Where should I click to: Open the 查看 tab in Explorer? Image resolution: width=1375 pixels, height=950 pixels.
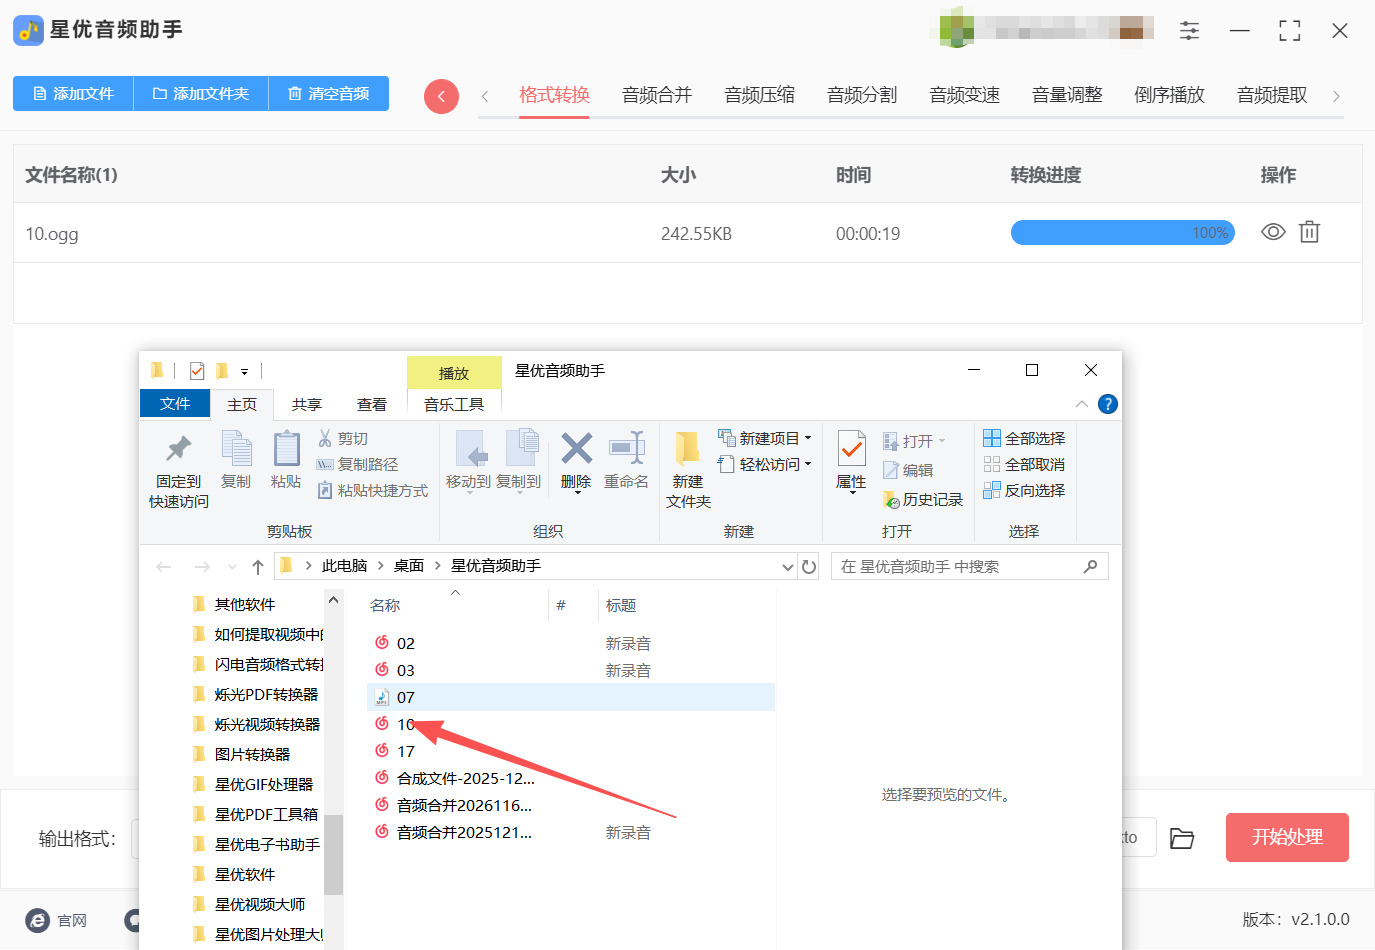[x=372, y=404]
